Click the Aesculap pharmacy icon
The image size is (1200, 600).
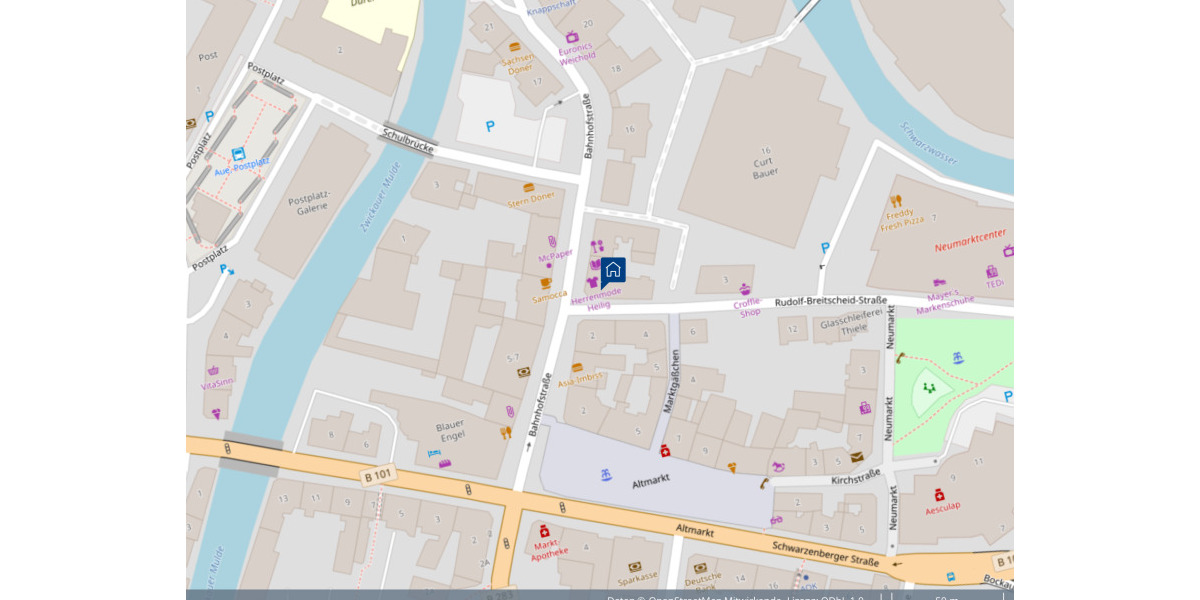pyautogui.click(x=939, y=494)
